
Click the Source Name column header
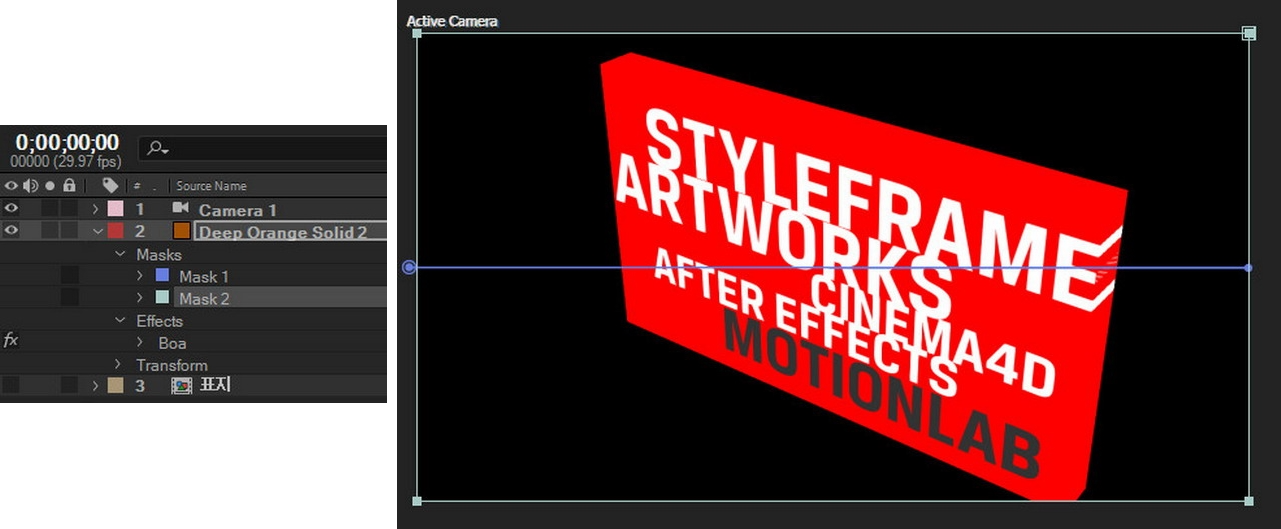point(211,186)
